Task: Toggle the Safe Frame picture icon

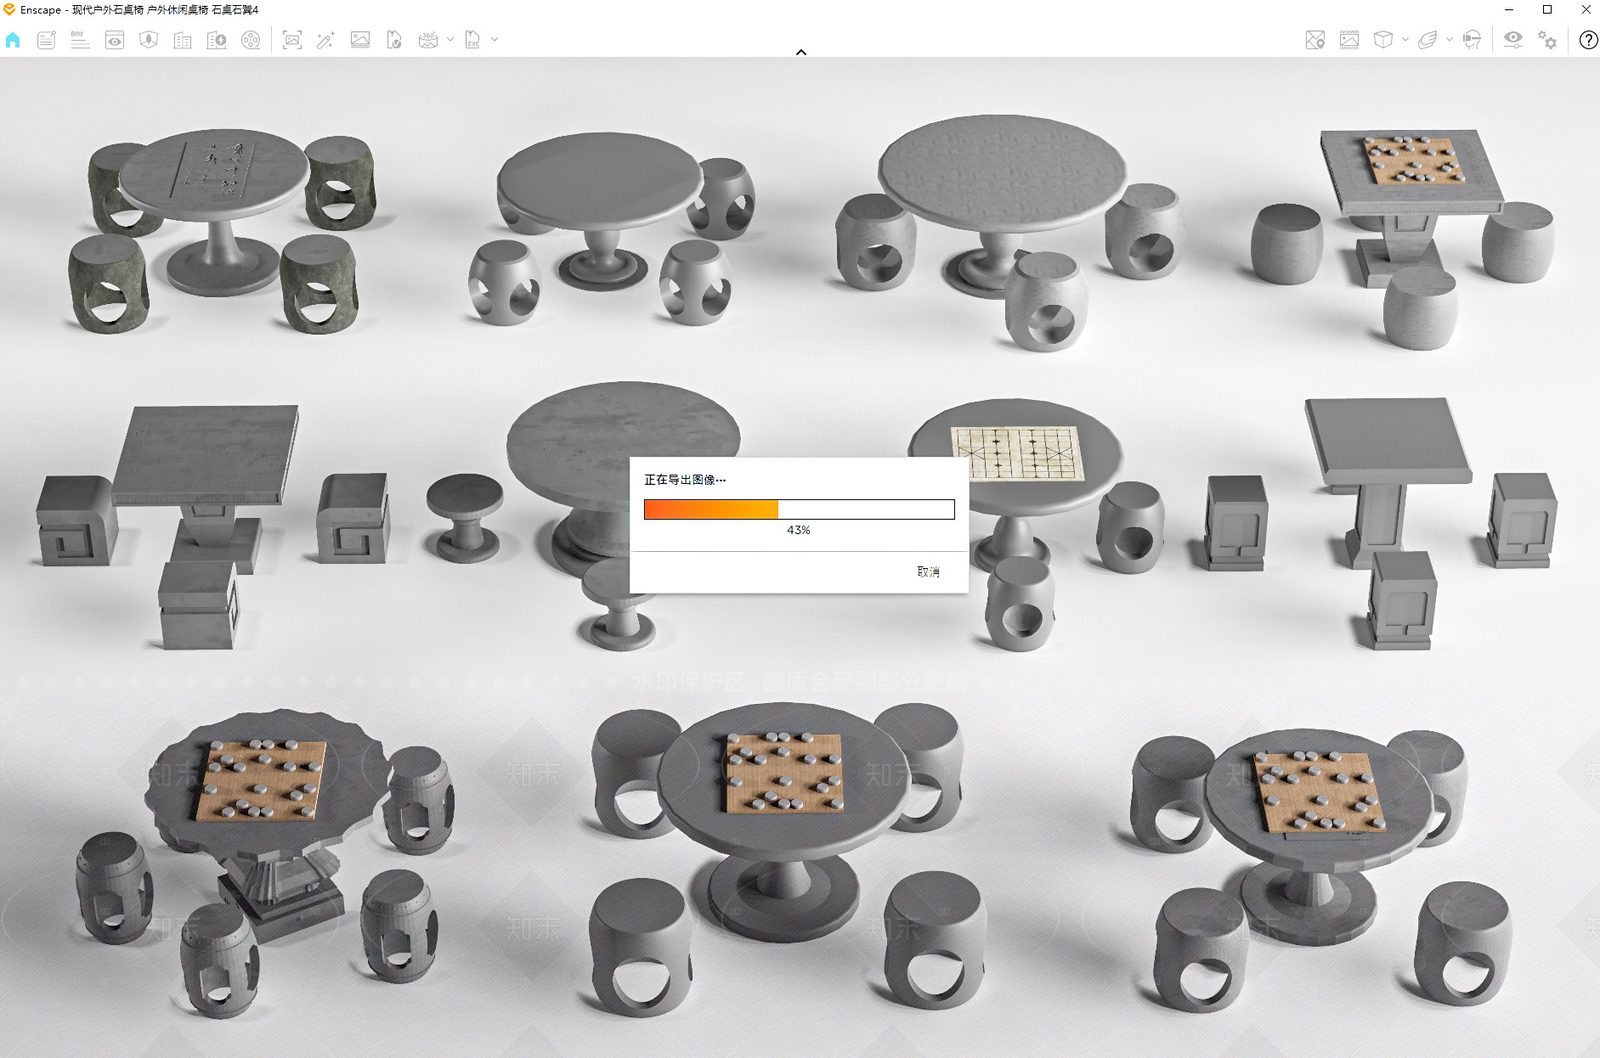Action: [1349, 40]
